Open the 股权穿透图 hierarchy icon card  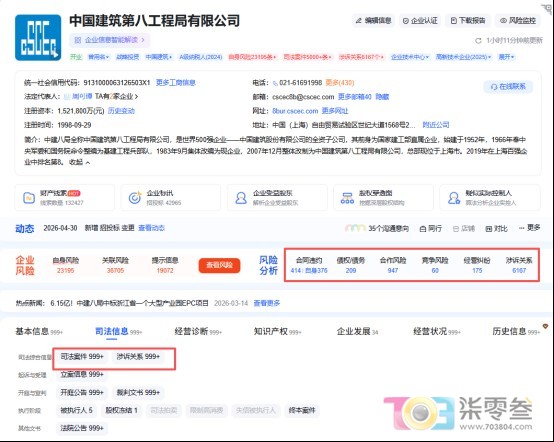(383, 198)
